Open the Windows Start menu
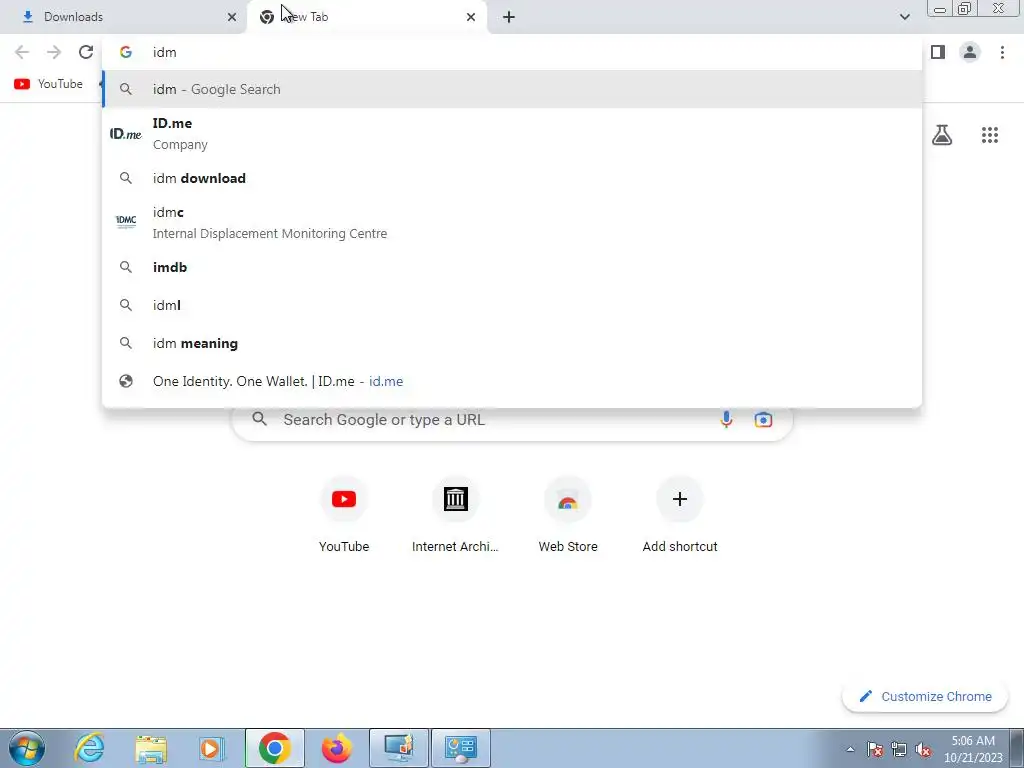This screenshot has height=768, width=1024. (26, 748)
